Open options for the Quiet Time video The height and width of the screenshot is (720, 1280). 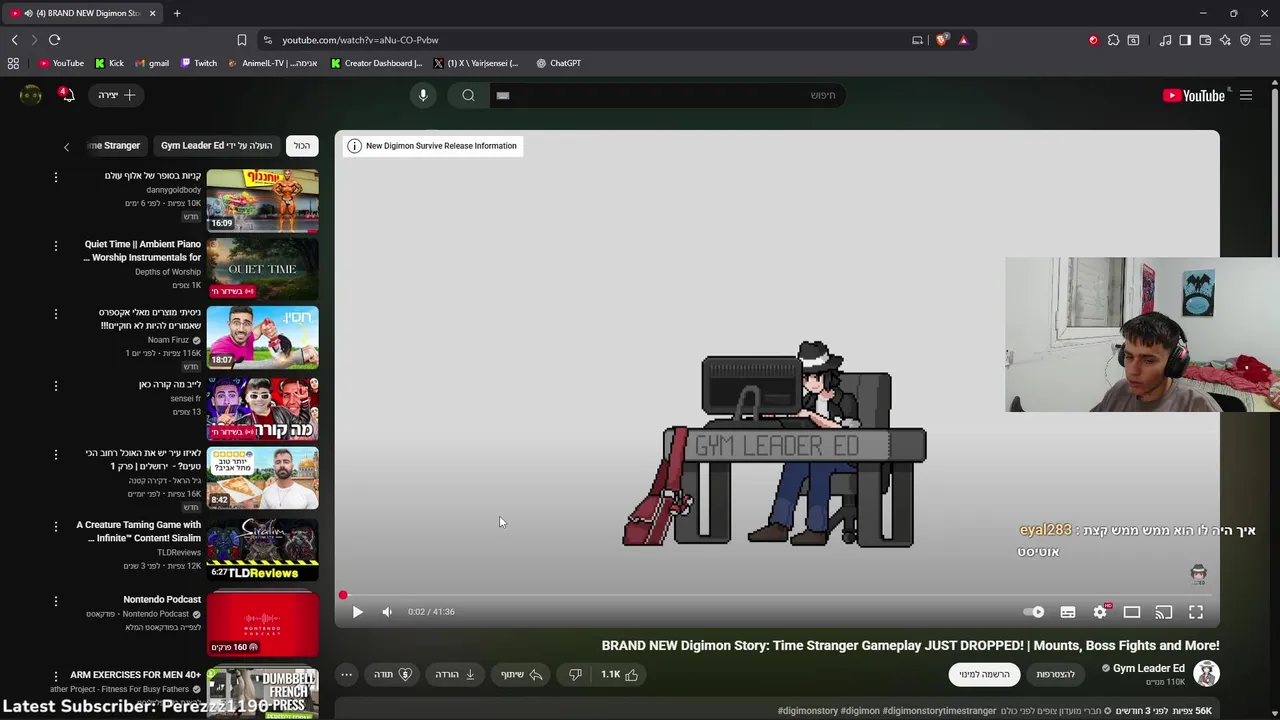pos(56,245)
